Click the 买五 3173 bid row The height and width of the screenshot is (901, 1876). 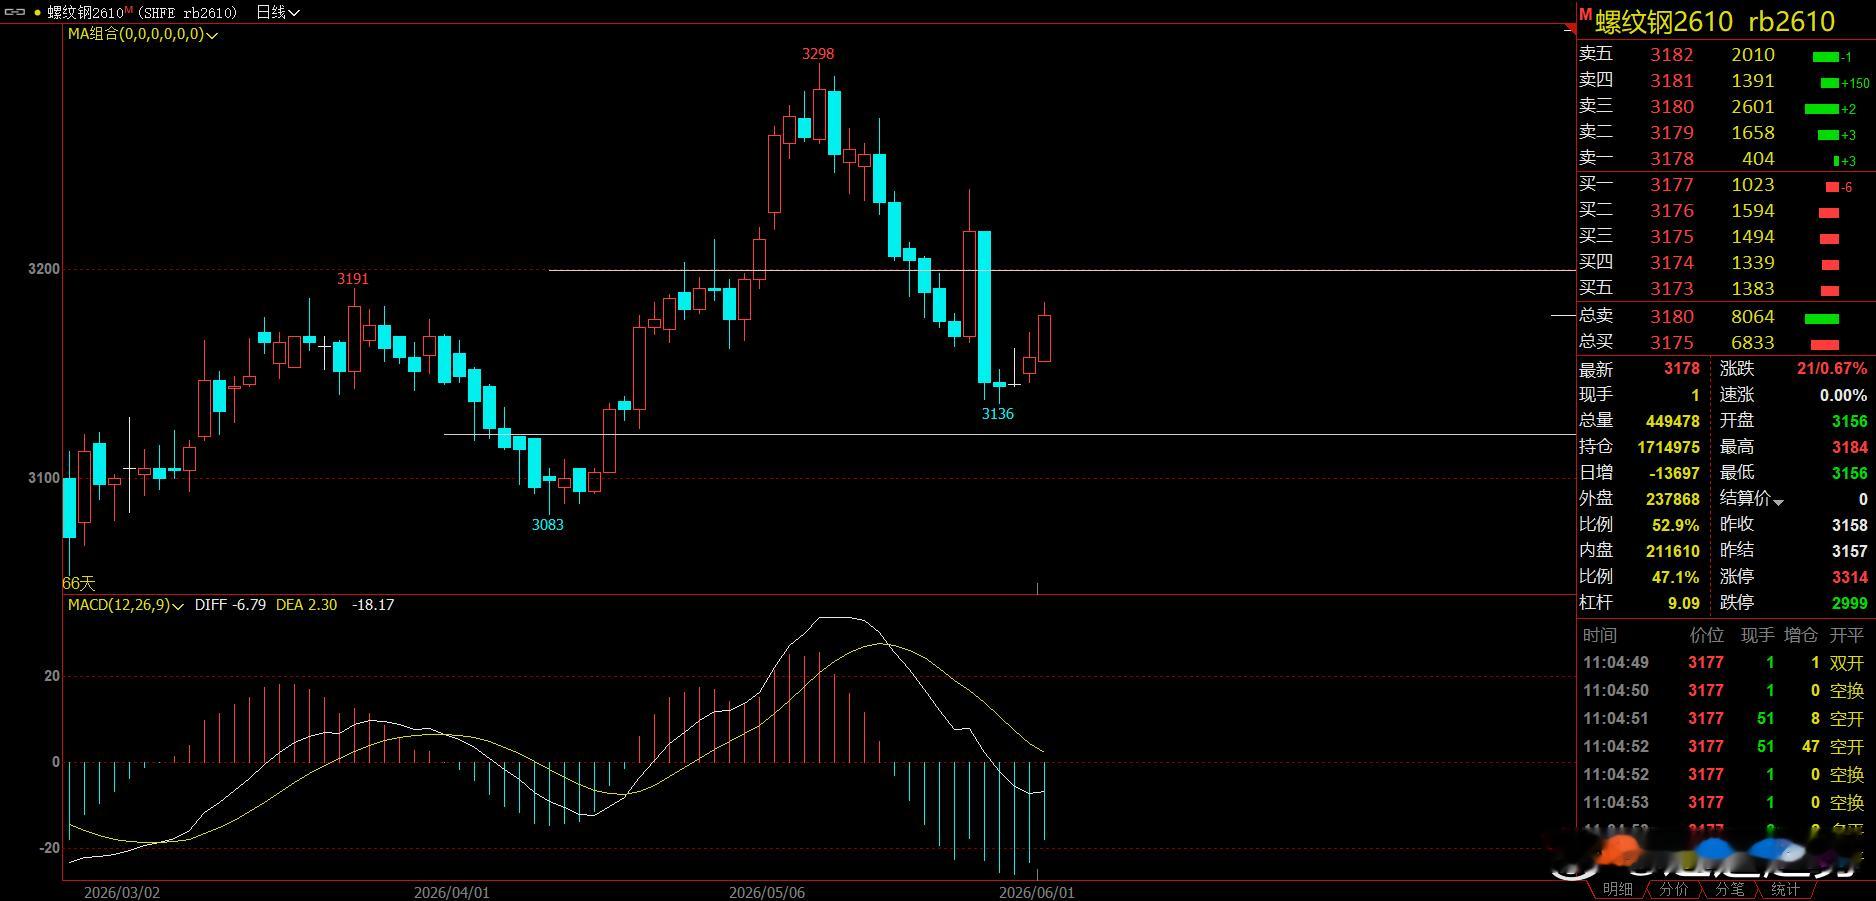1725,289
